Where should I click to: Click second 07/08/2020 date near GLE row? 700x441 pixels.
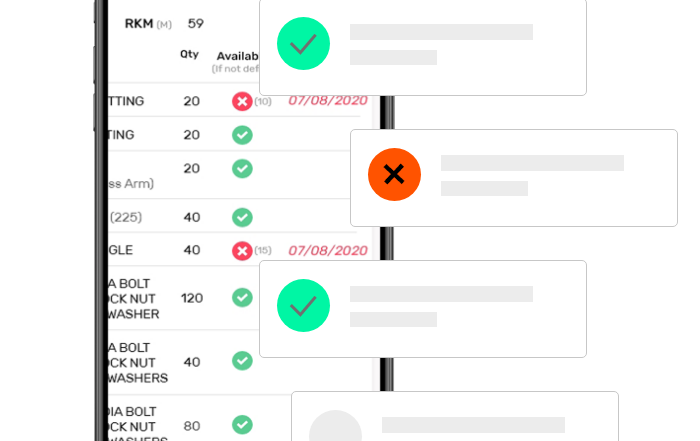point(328,250)
